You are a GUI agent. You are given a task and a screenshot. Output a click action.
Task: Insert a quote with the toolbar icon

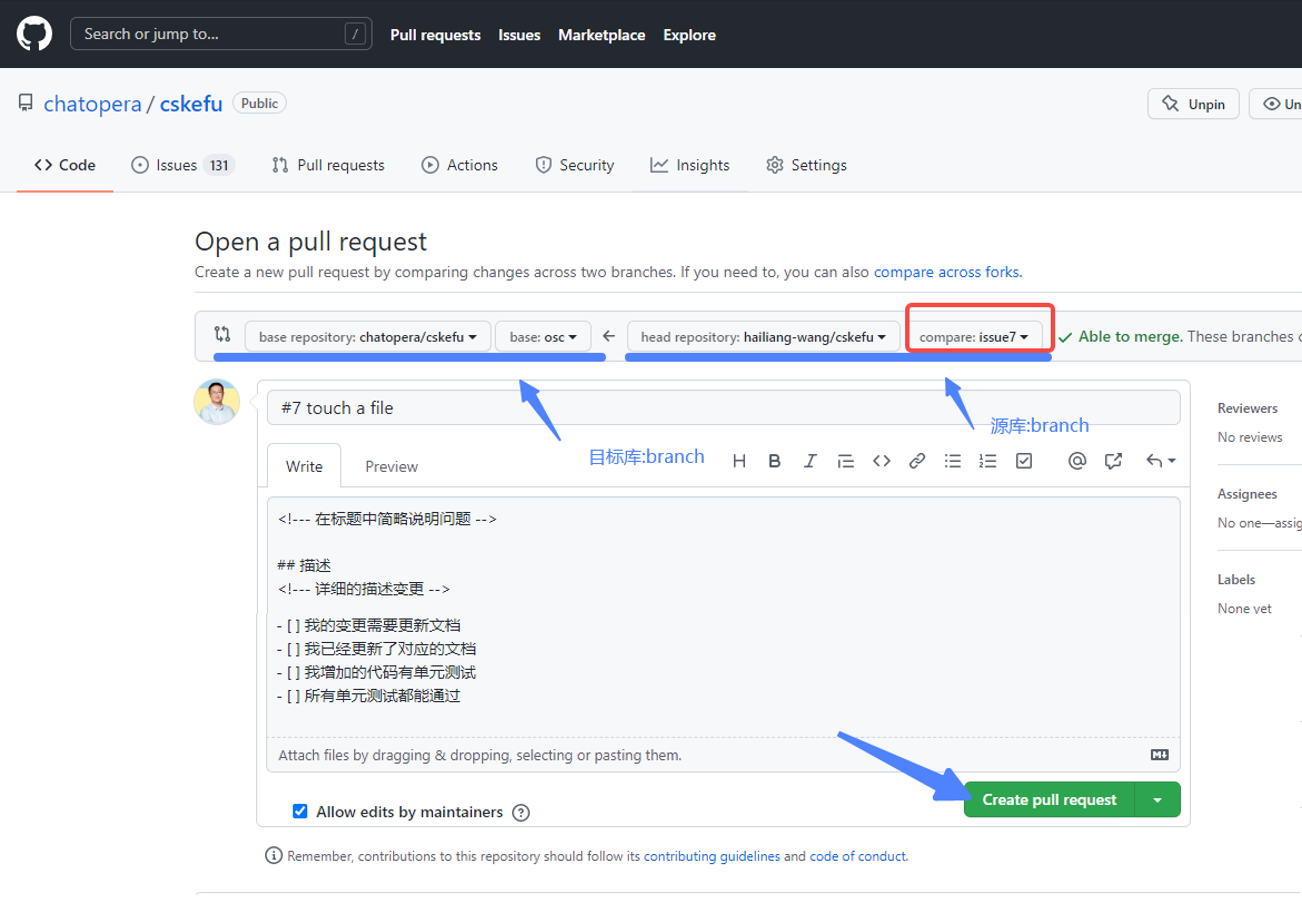[845, 461]
